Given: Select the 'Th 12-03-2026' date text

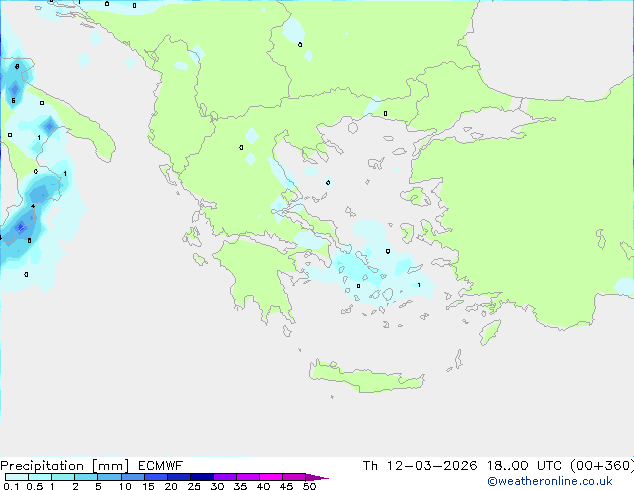Looking at the screenshot, I should [420, 466].
